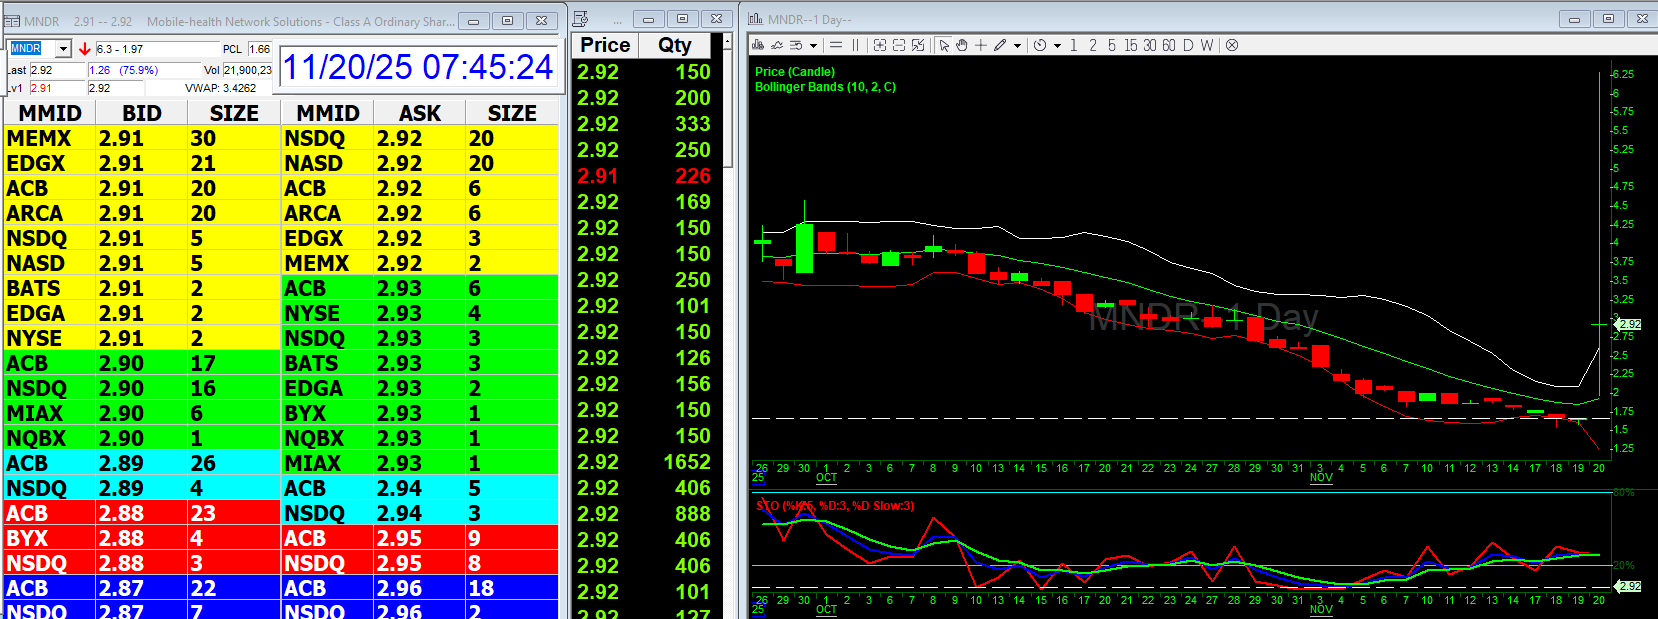Click the Price column header
The height and width of the screenshot is (619, 1658).
(605, 45)
